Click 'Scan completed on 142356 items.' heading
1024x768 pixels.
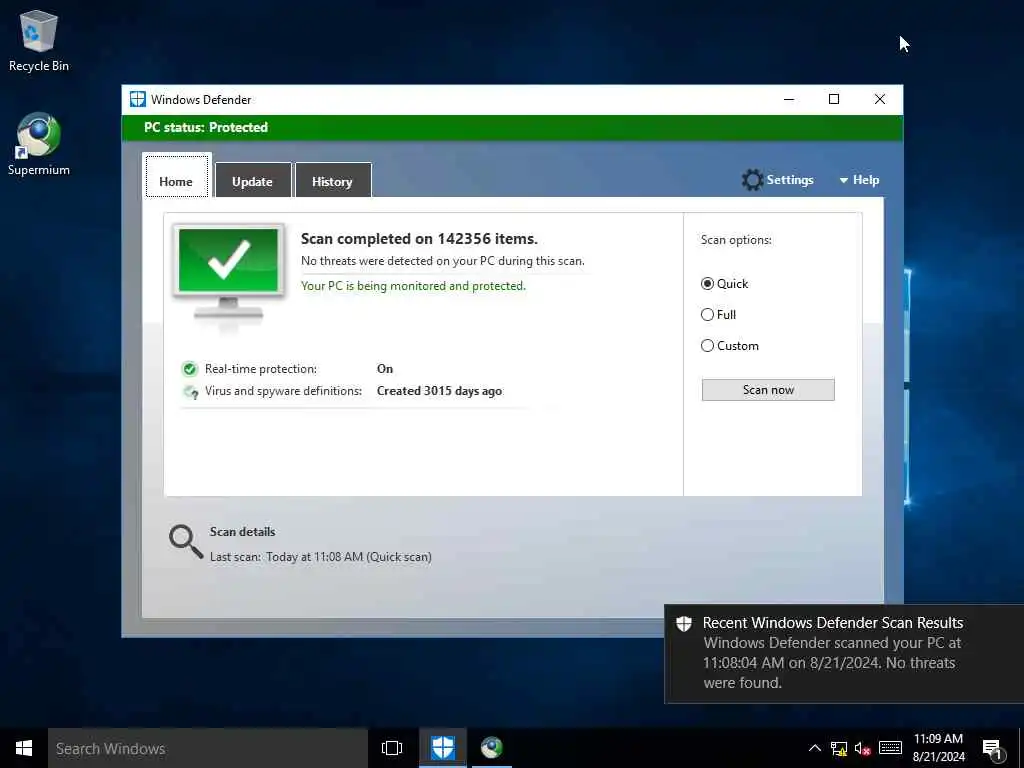point(419,239)
